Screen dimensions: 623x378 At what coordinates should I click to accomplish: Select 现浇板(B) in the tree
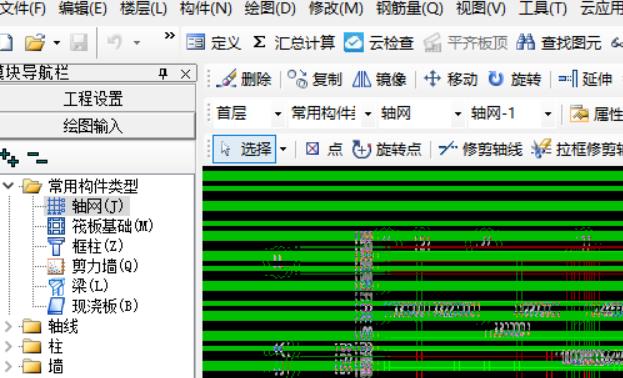105,306
